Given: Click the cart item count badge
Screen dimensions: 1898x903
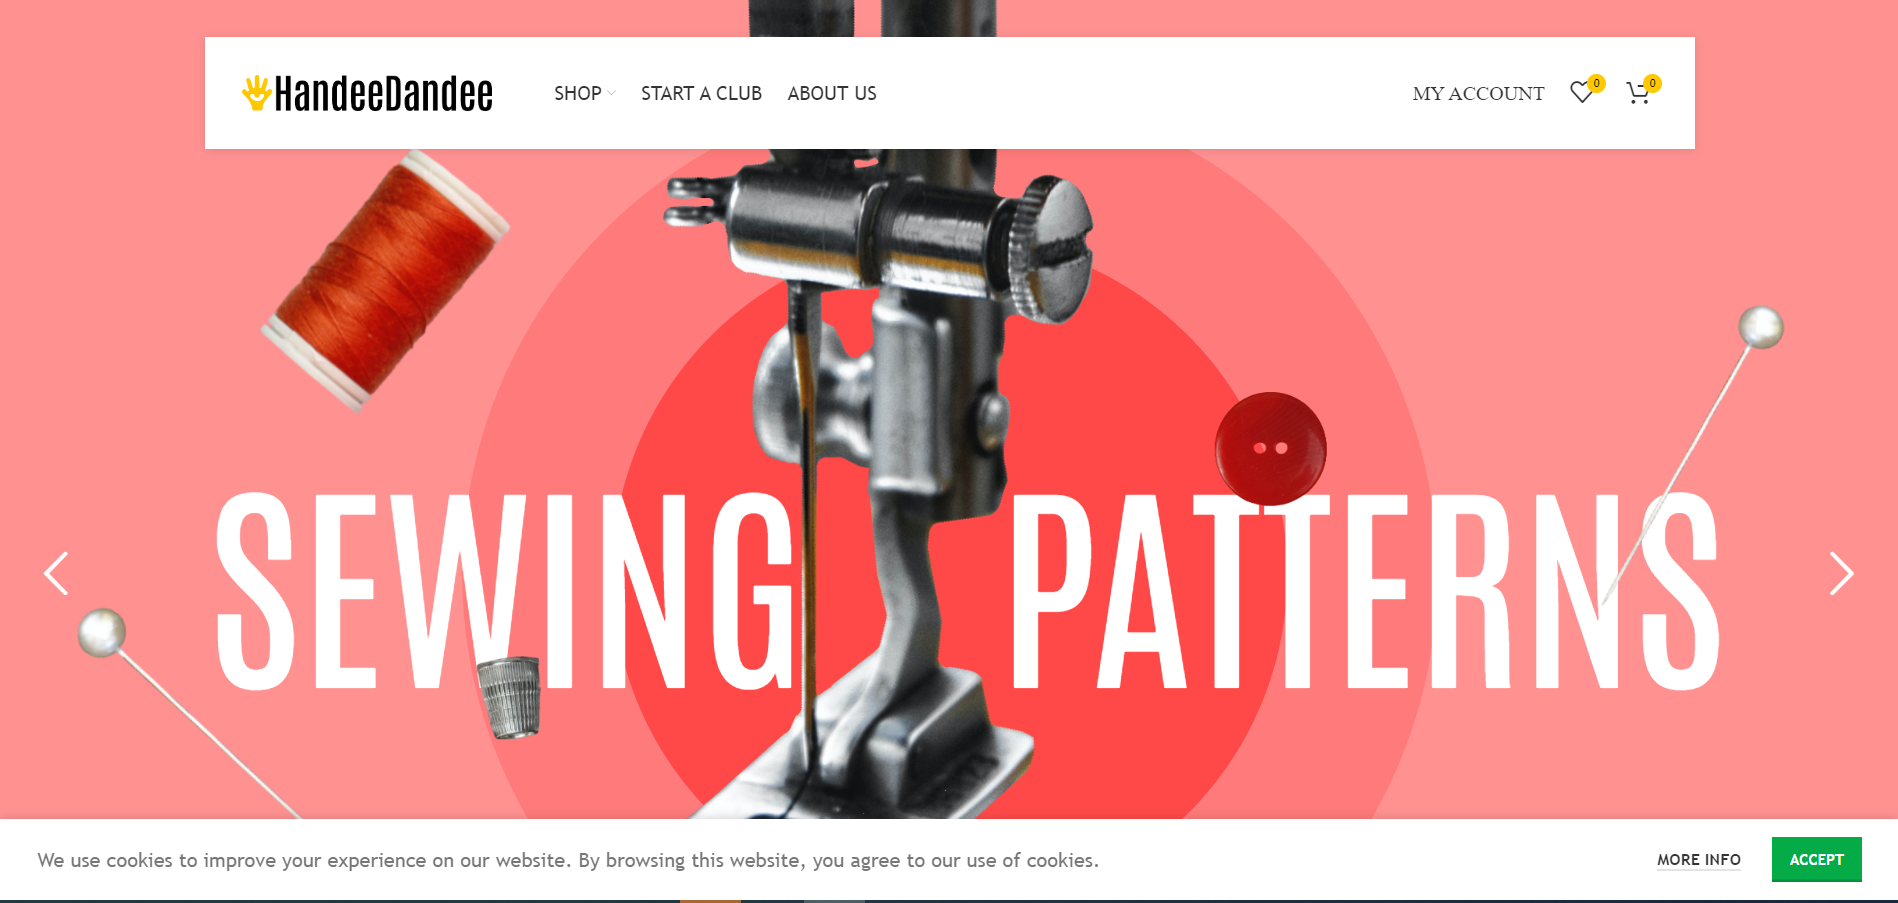Looking at the screenshot, I should tap(1653, 83).
